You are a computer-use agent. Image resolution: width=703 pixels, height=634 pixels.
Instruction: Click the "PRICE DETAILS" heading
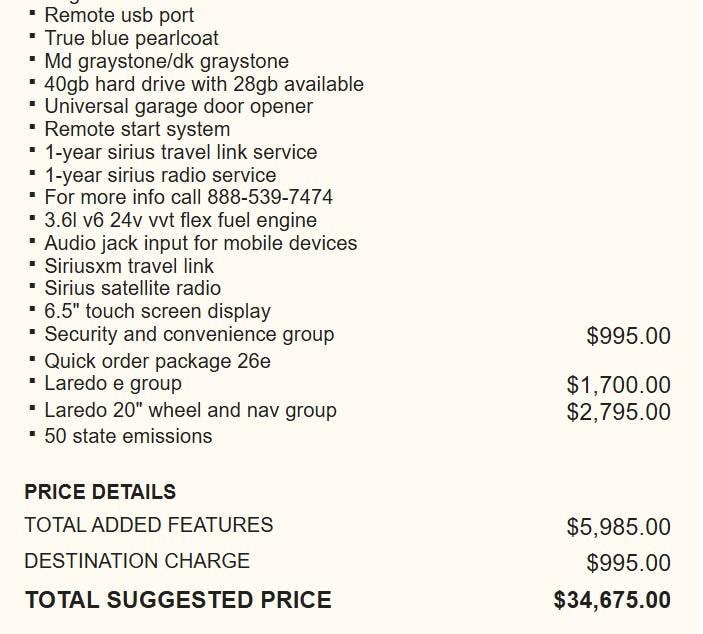click(x=100, y=492)
